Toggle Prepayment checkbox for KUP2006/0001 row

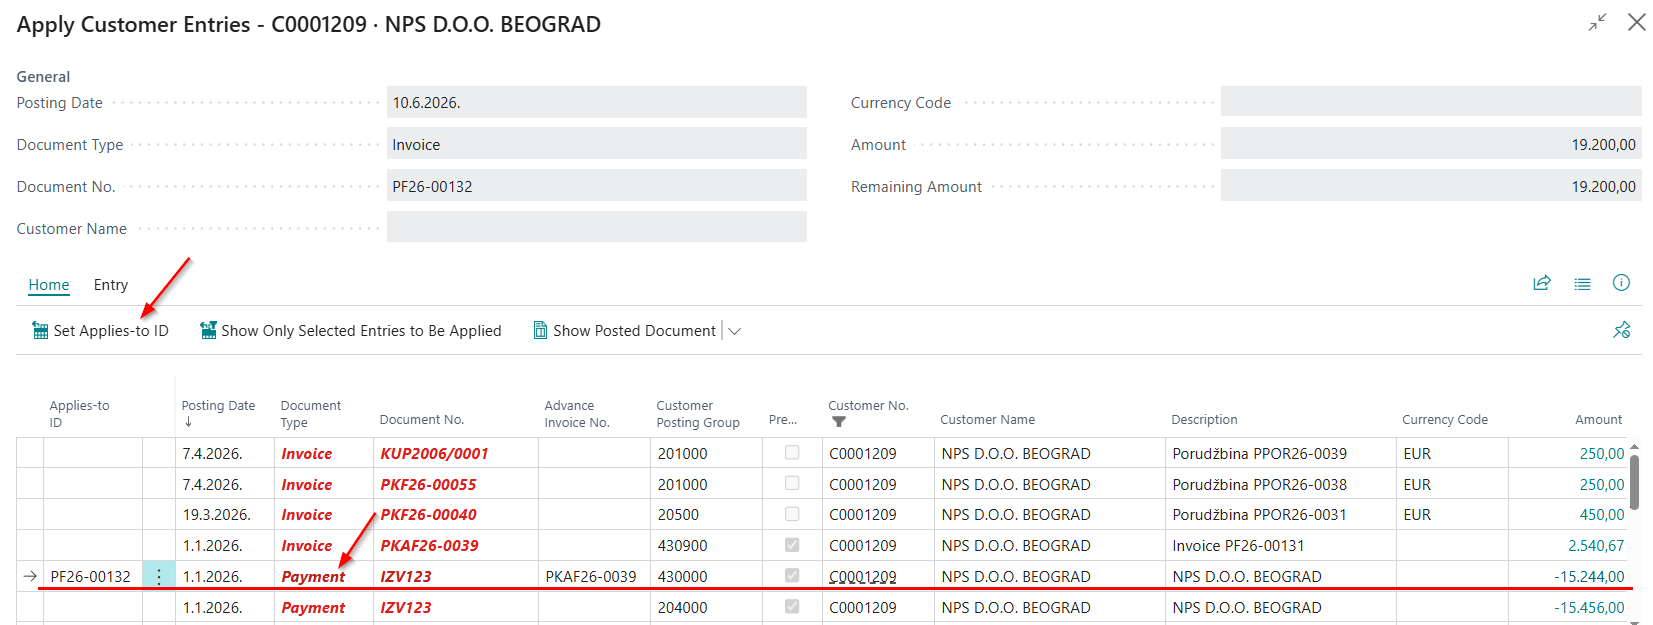[x=792, y=453]
